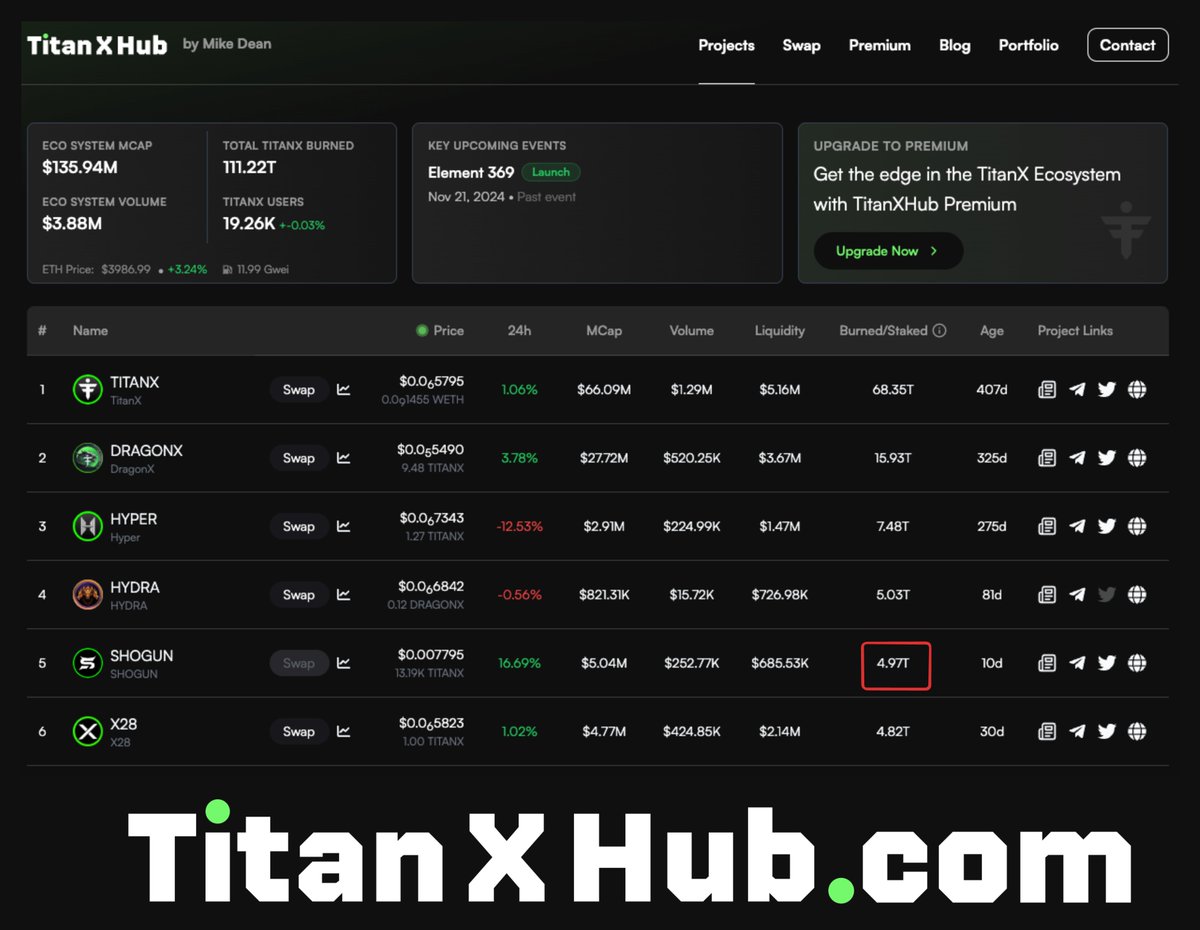Open the Portfolio nav tab

click(x=1028, y=45)
